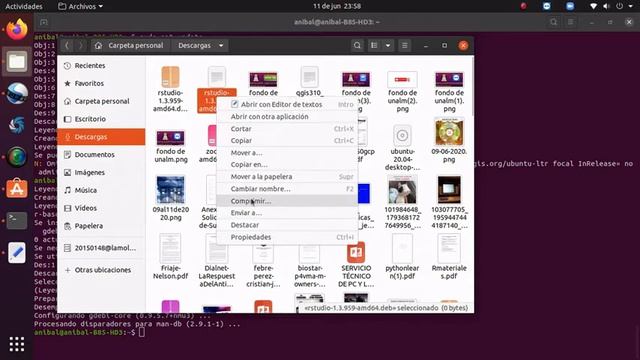The width and height of the screenshot is (640, 360).
Task: Choose Mover a... in the context menu
Action: click(287, 153)
